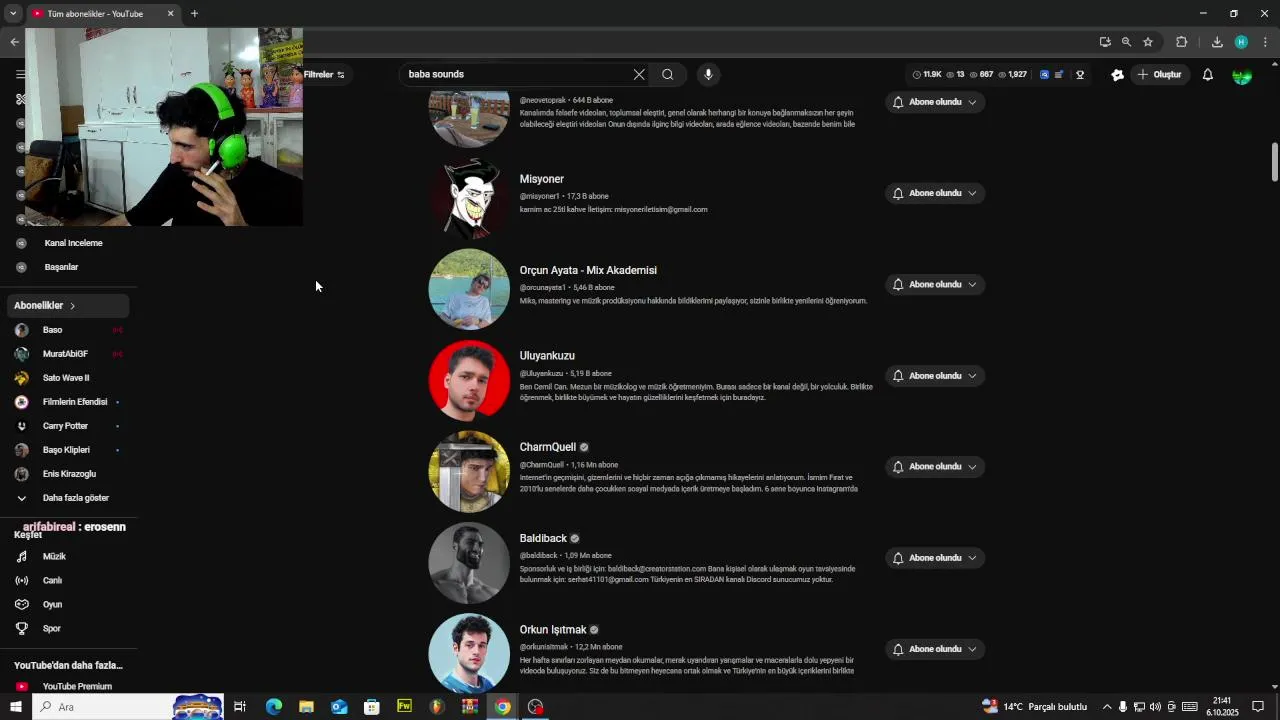Go to Müzik in Keşfet section

68,556
